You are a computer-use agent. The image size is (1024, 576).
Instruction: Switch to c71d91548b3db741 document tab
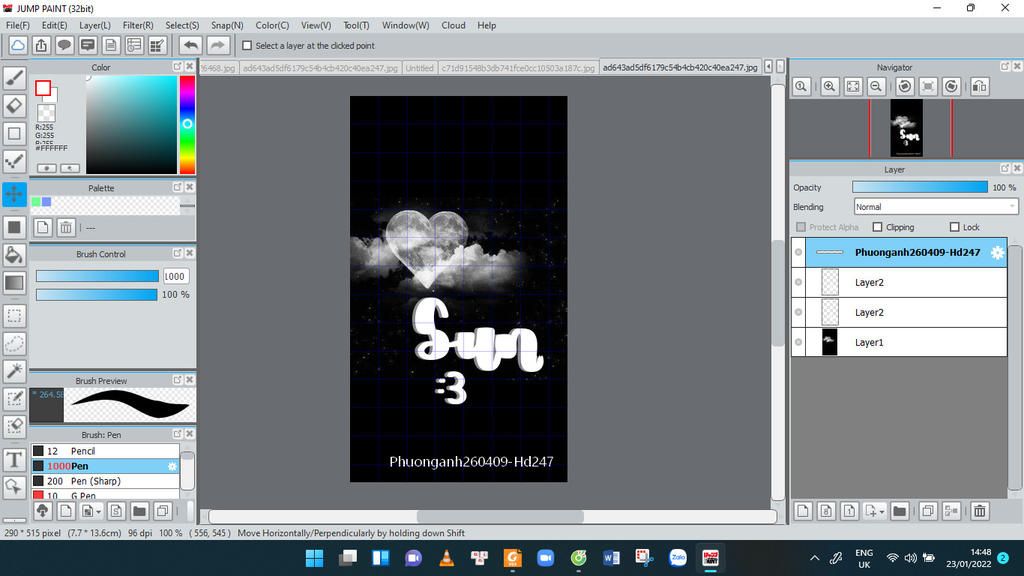518,68
